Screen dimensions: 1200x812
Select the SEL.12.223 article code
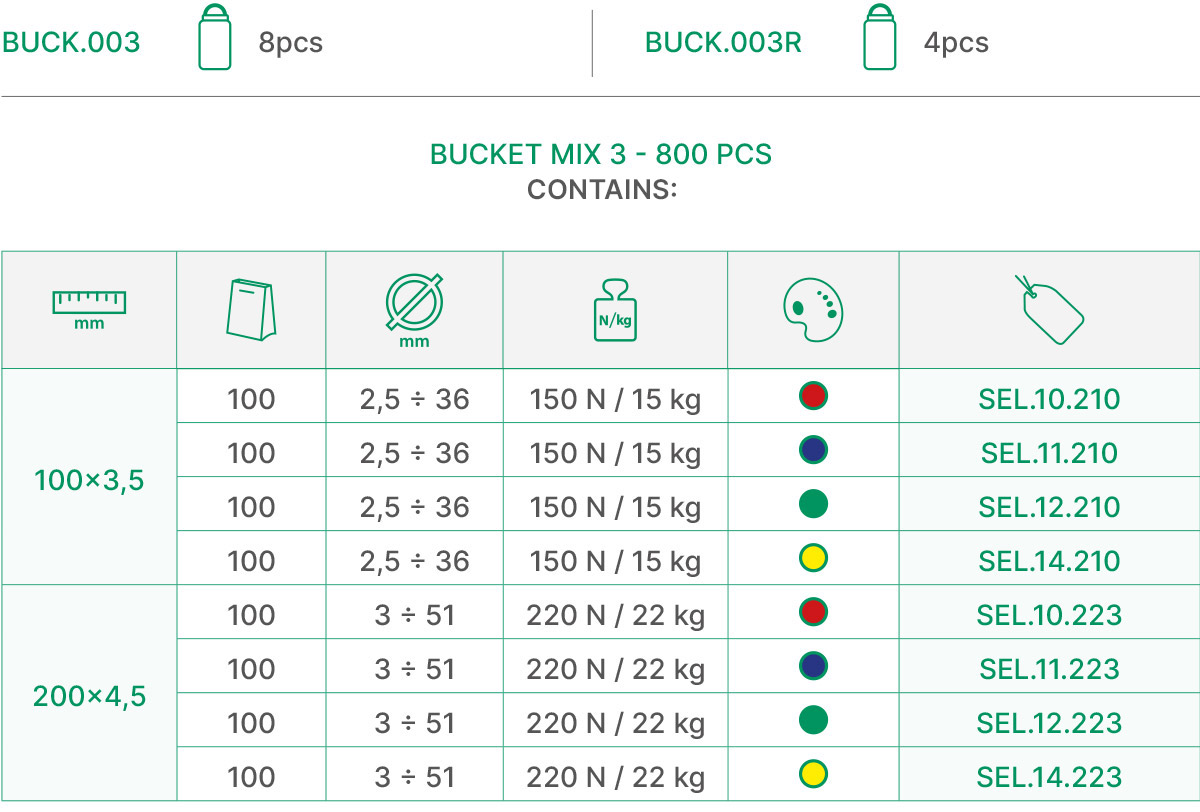point(1049,723)
